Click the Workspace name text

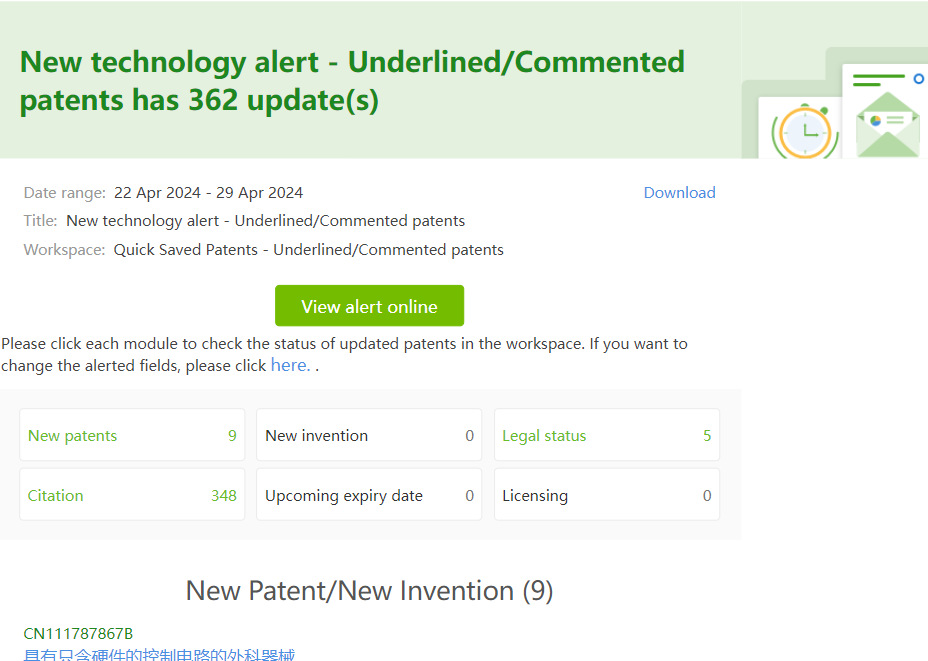(308, 250)
